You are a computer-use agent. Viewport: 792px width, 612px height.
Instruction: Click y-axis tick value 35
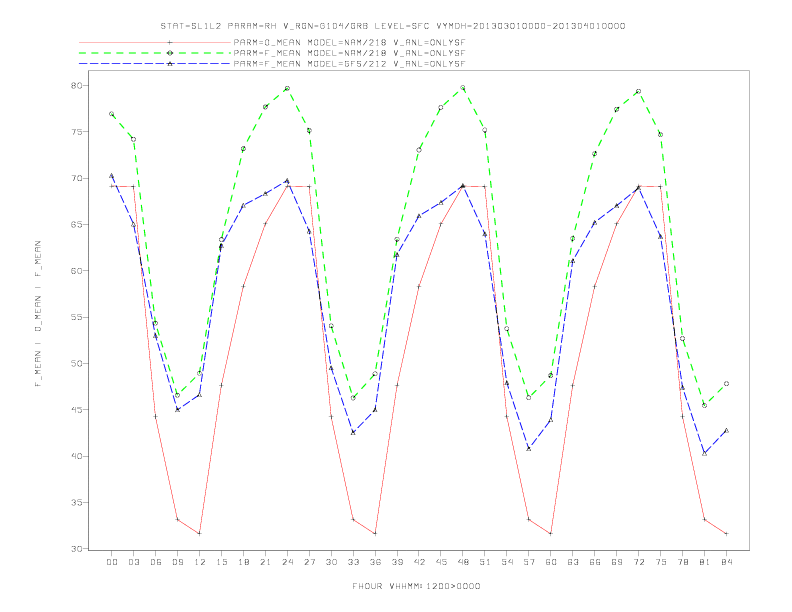click(76, 502)
